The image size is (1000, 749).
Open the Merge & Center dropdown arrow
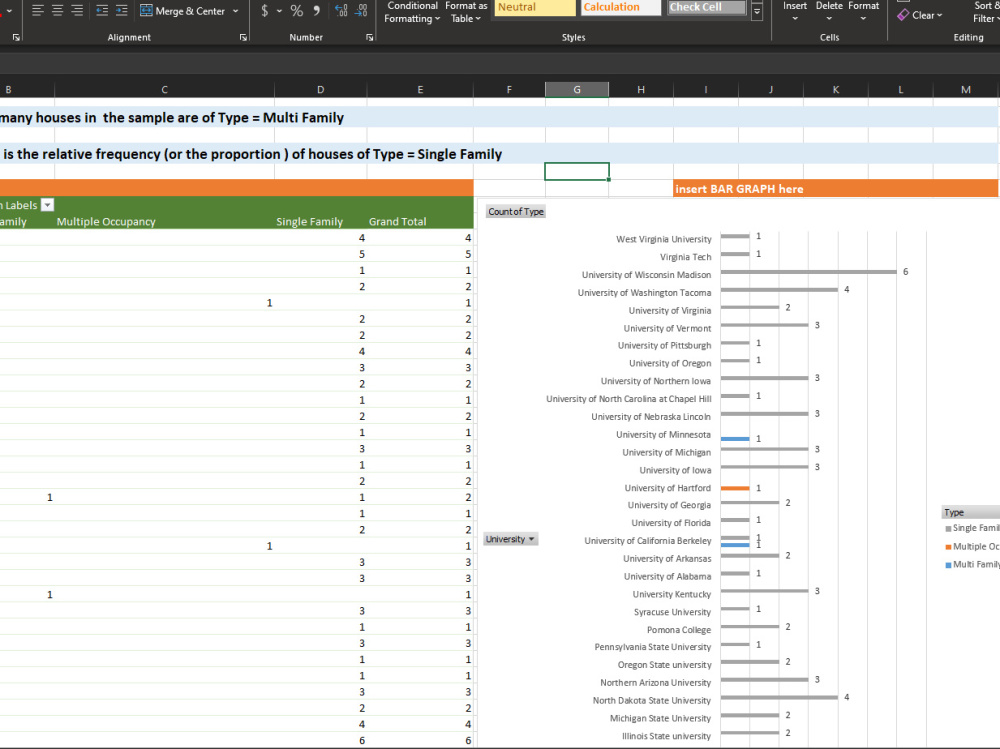[235, 11]
